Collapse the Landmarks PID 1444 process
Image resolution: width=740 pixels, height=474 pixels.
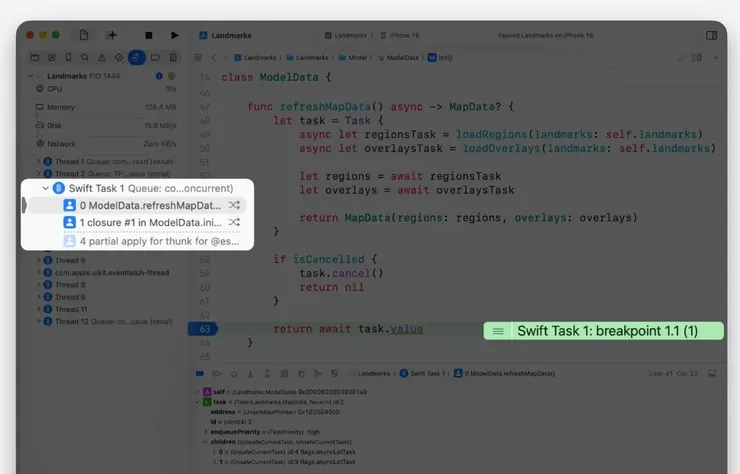pyautogui.click(x=31, y=76)
